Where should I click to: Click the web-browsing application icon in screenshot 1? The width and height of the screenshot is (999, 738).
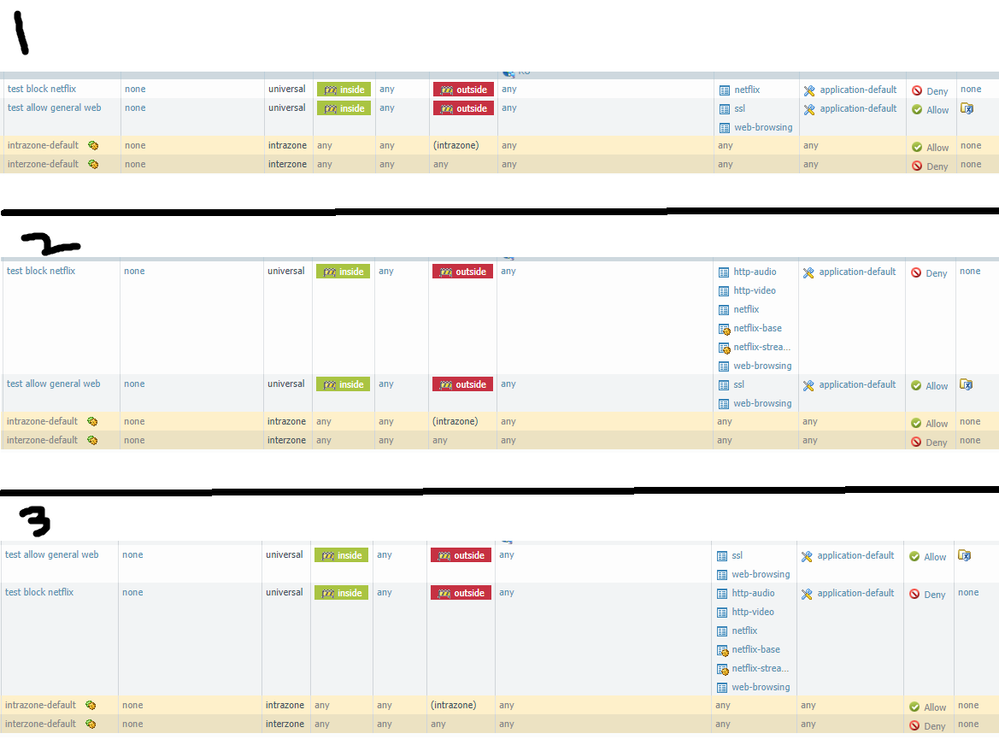pos(724,128)
